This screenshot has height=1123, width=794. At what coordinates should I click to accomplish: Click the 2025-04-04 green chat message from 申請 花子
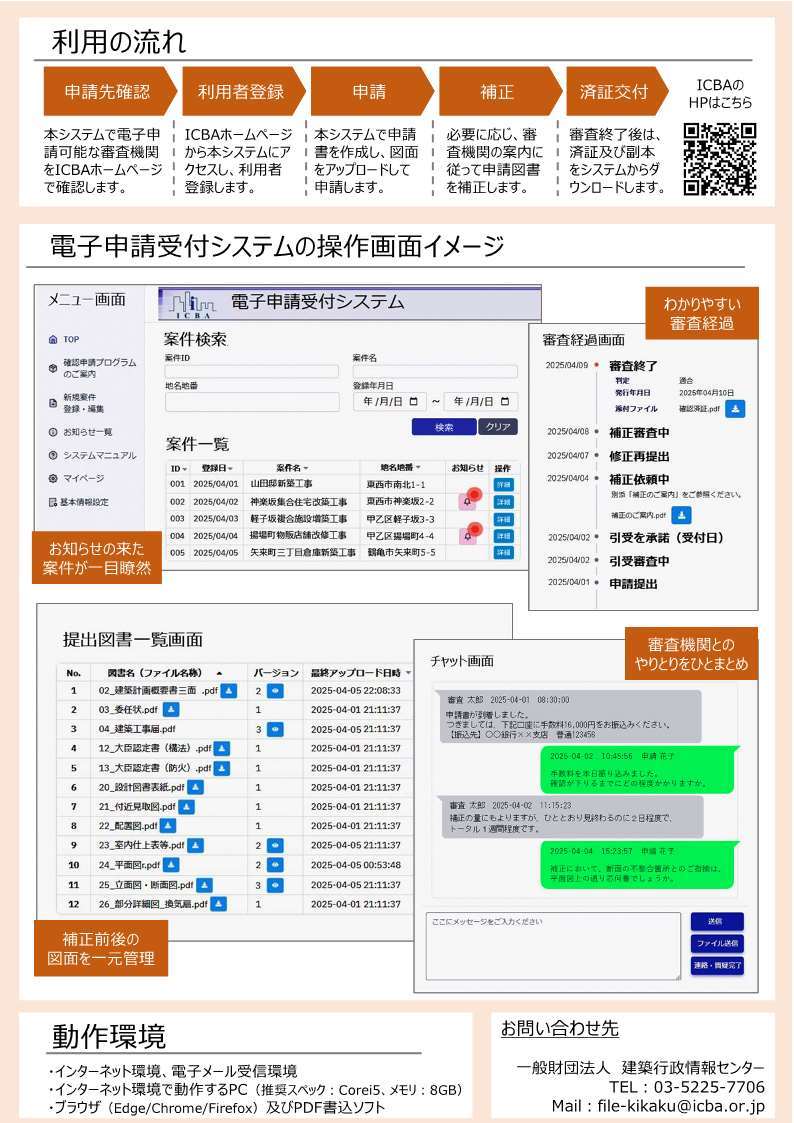[x=637, y=865]
